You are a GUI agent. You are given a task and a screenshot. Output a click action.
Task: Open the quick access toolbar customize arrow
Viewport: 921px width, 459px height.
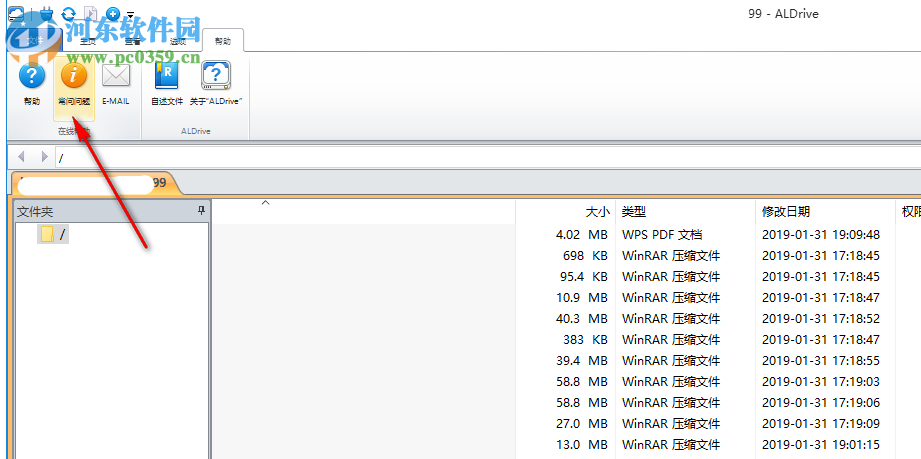[x=130, y=14]
